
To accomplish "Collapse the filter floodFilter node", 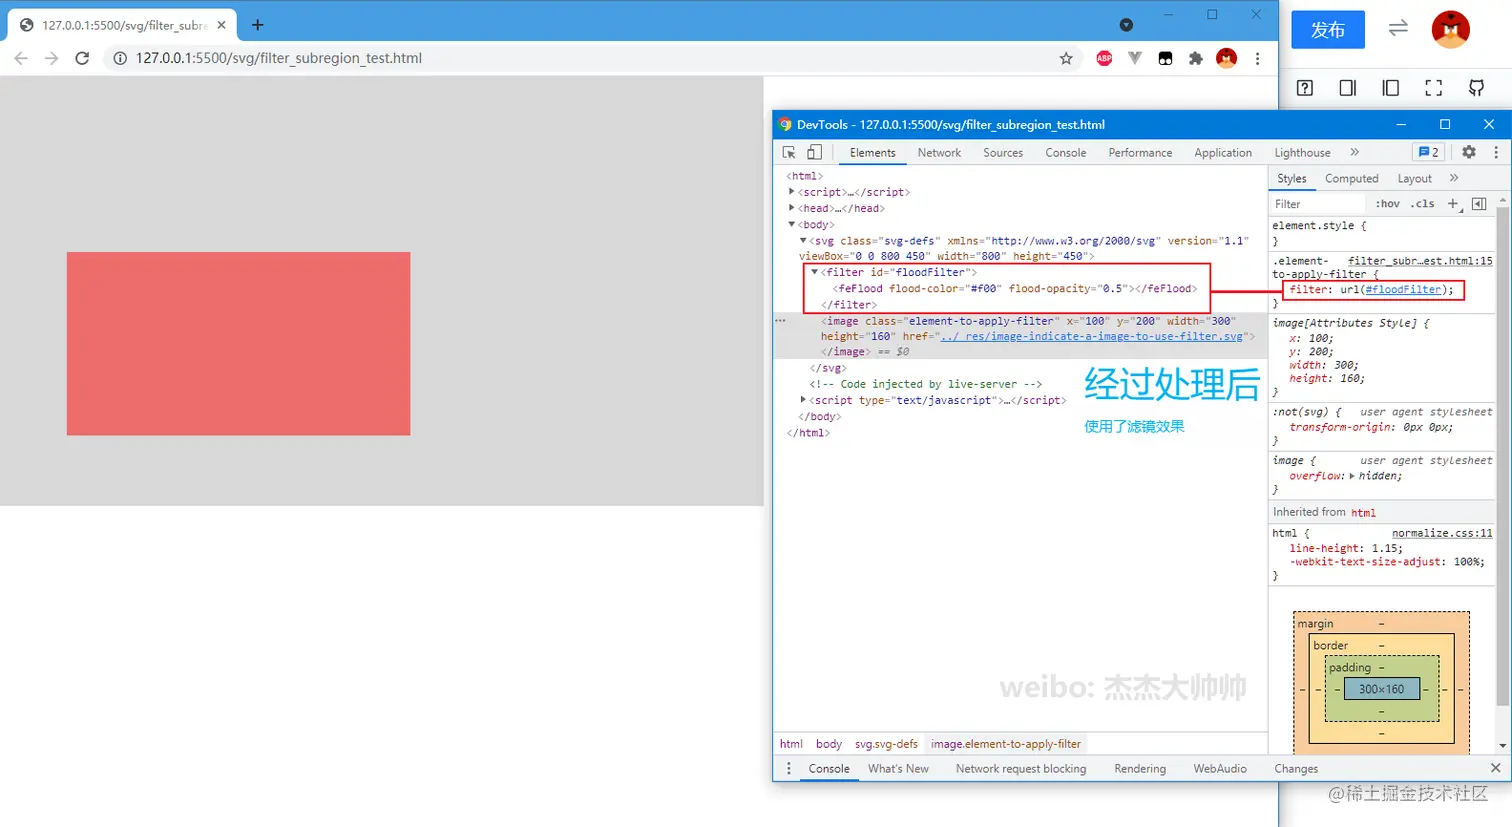I will 815,272.
